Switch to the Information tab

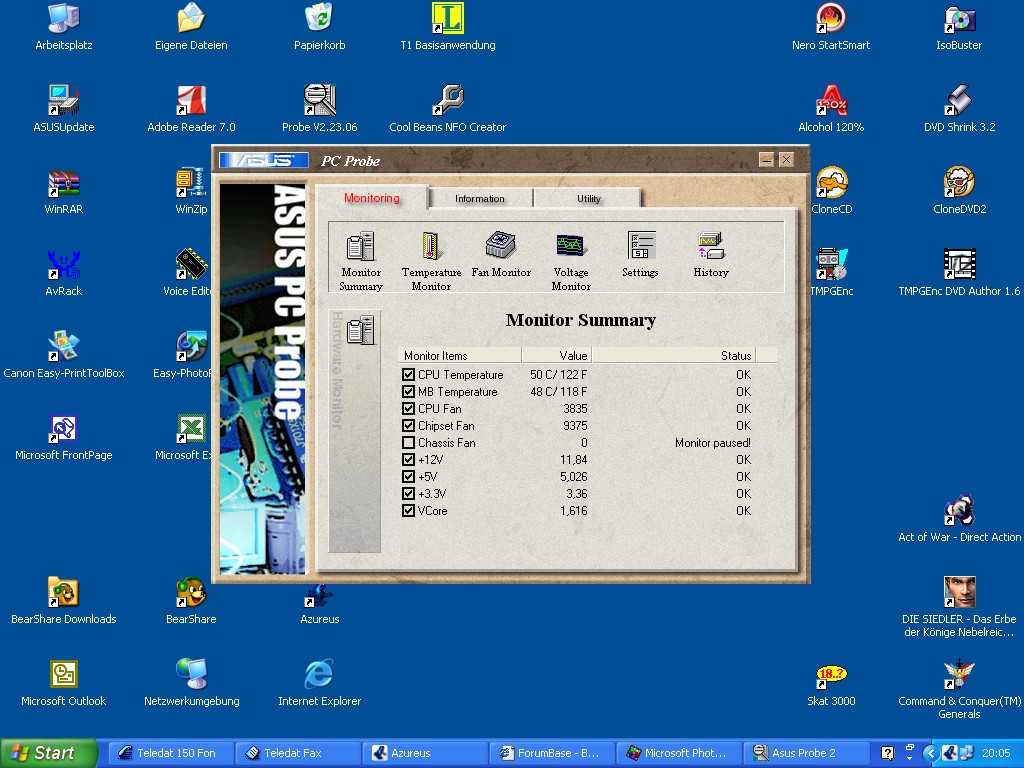click(x=480, y=199)
